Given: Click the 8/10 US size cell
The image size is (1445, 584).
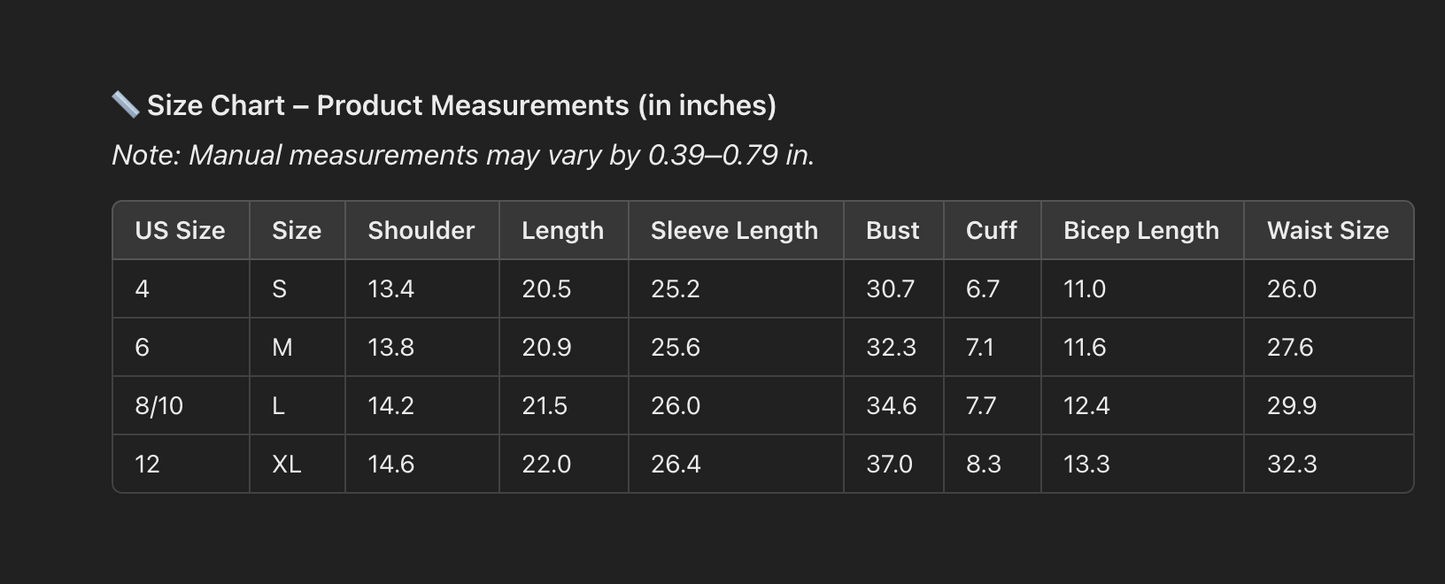Looking at the screenshot, I should coord(159,406).
